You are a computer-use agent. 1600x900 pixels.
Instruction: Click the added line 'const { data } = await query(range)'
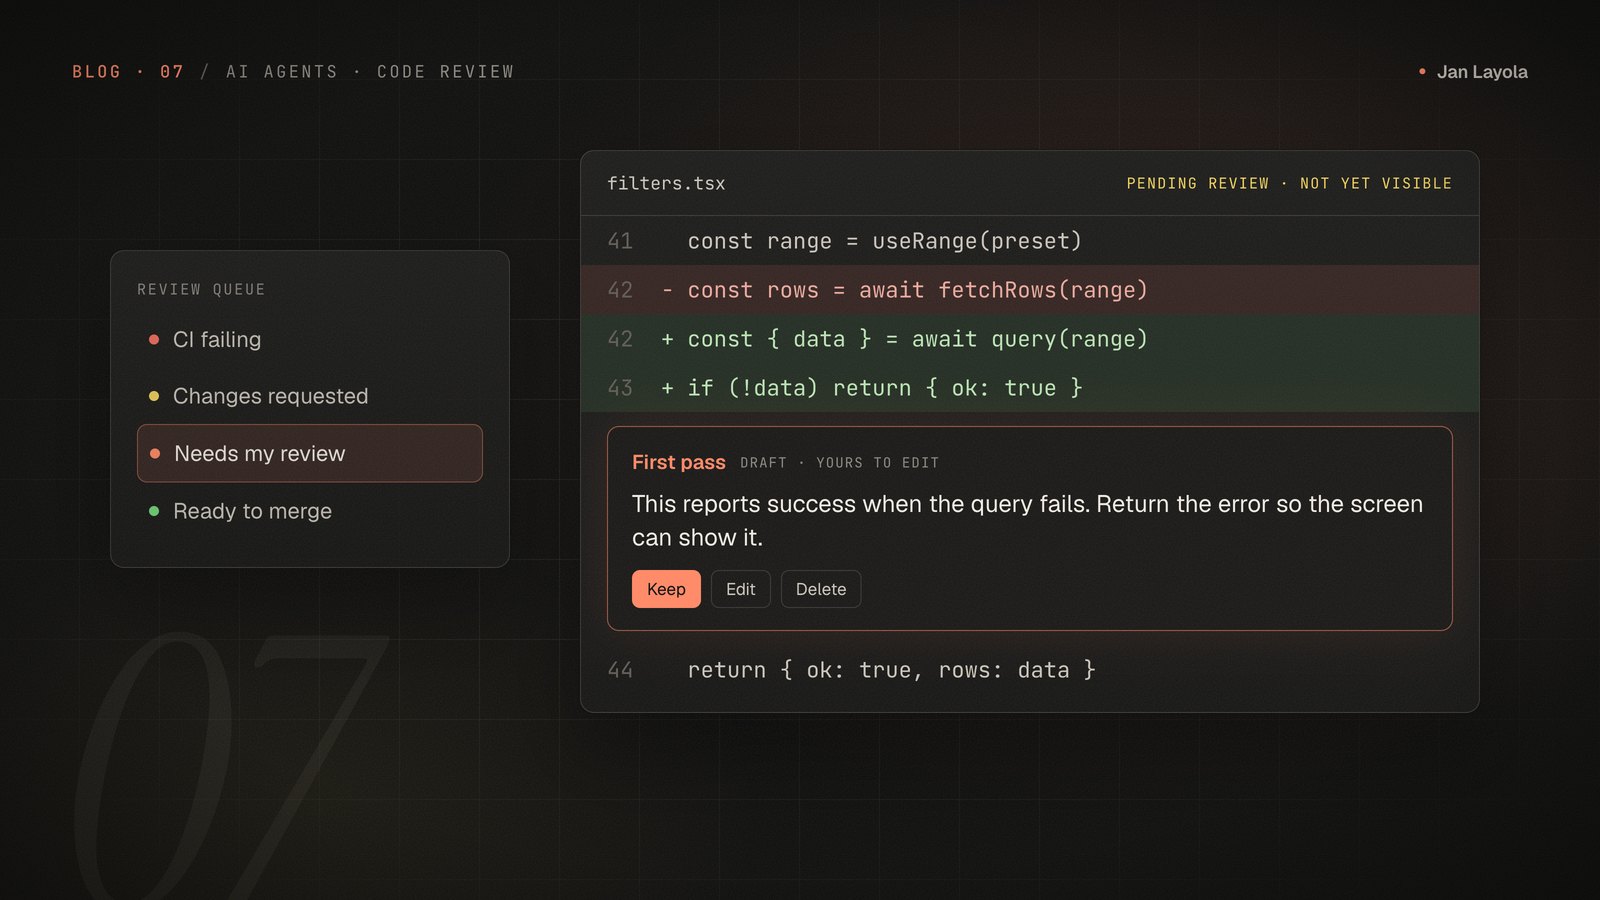pyautogui.click(x=1030, y=339)
